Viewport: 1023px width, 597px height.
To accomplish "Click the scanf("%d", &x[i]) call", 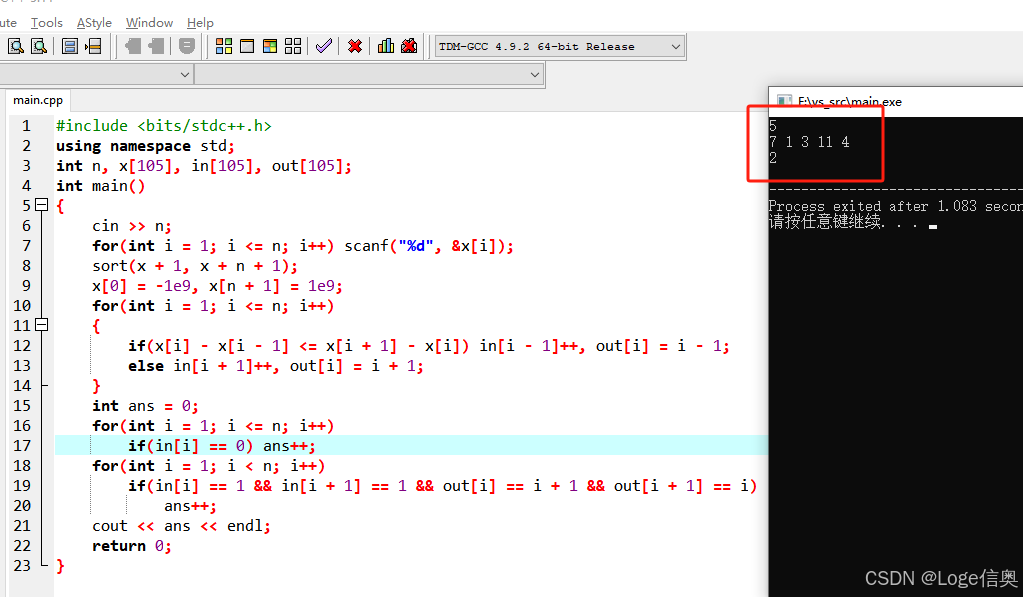I will pyautogui.click(x=429, y=246).
